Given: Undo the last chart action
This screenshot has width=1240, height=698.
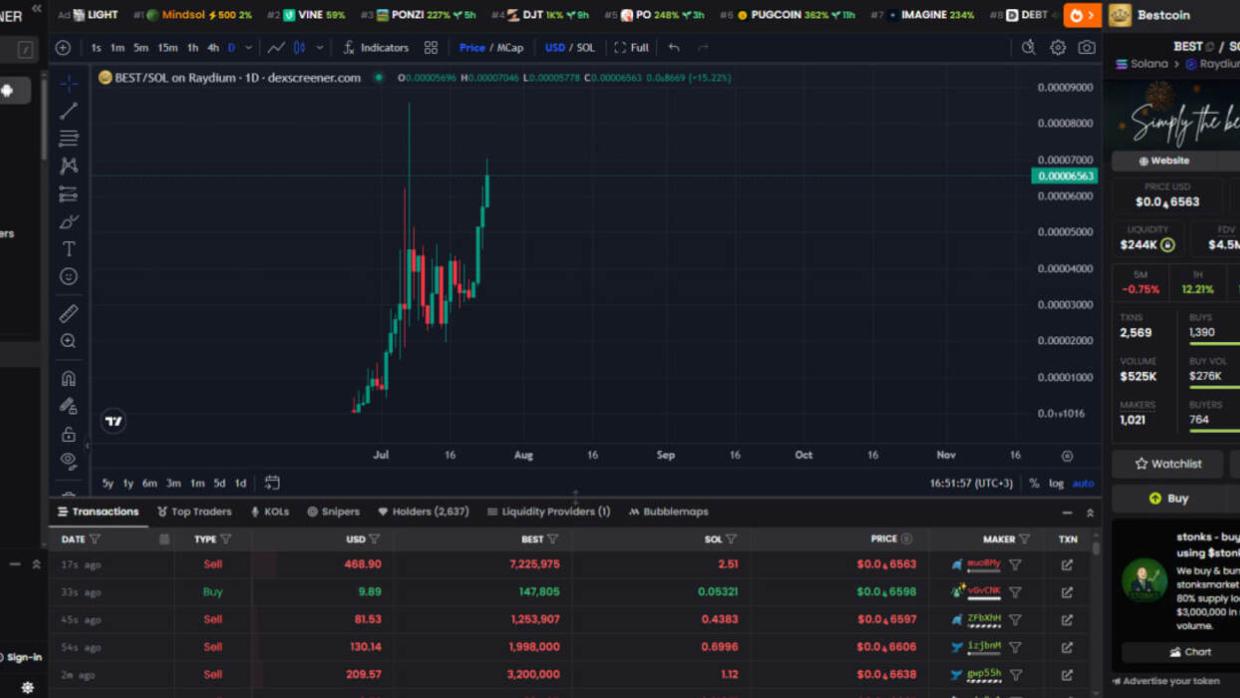Looking at the screenshot, I should 674,47.
